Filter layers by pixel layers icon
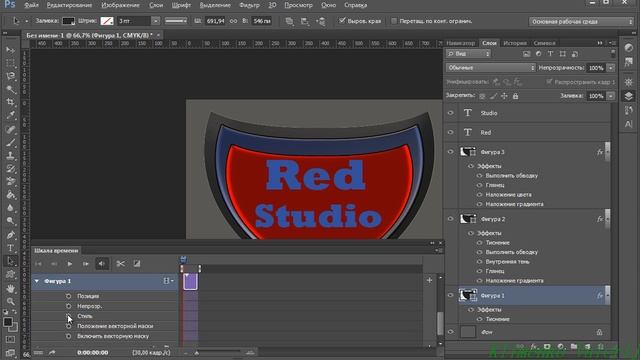Image resolution: width=640 pixels, height=360 pixels. pos(527,54)
